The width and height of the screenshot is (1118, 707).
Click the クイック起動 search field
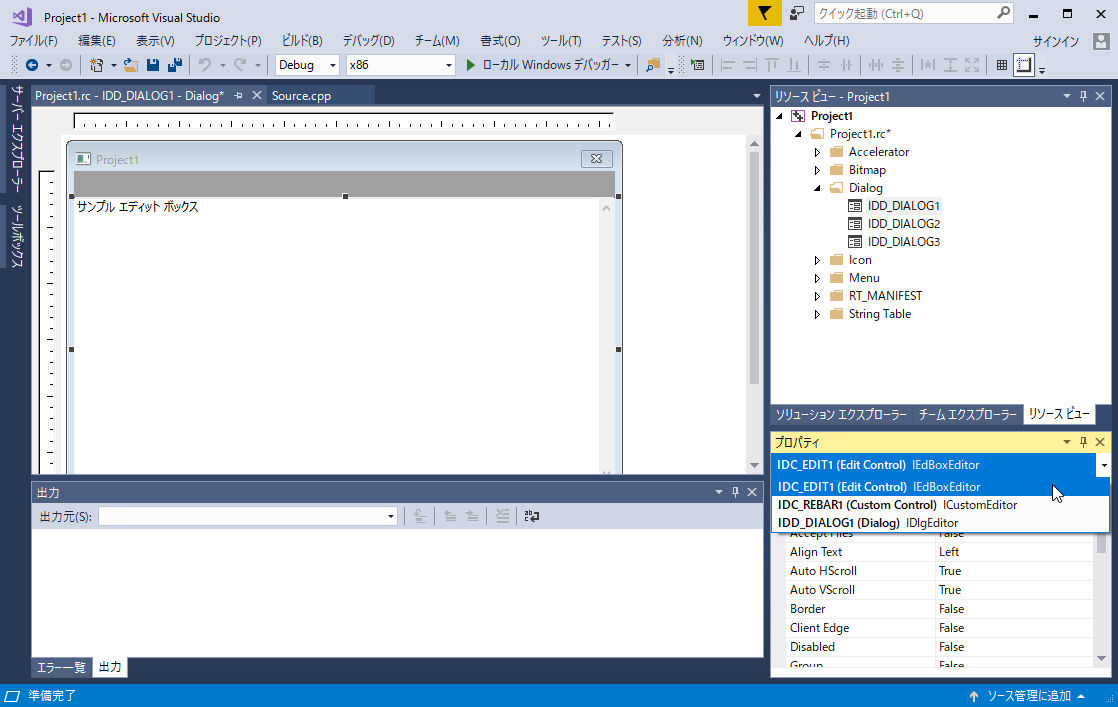906,13
